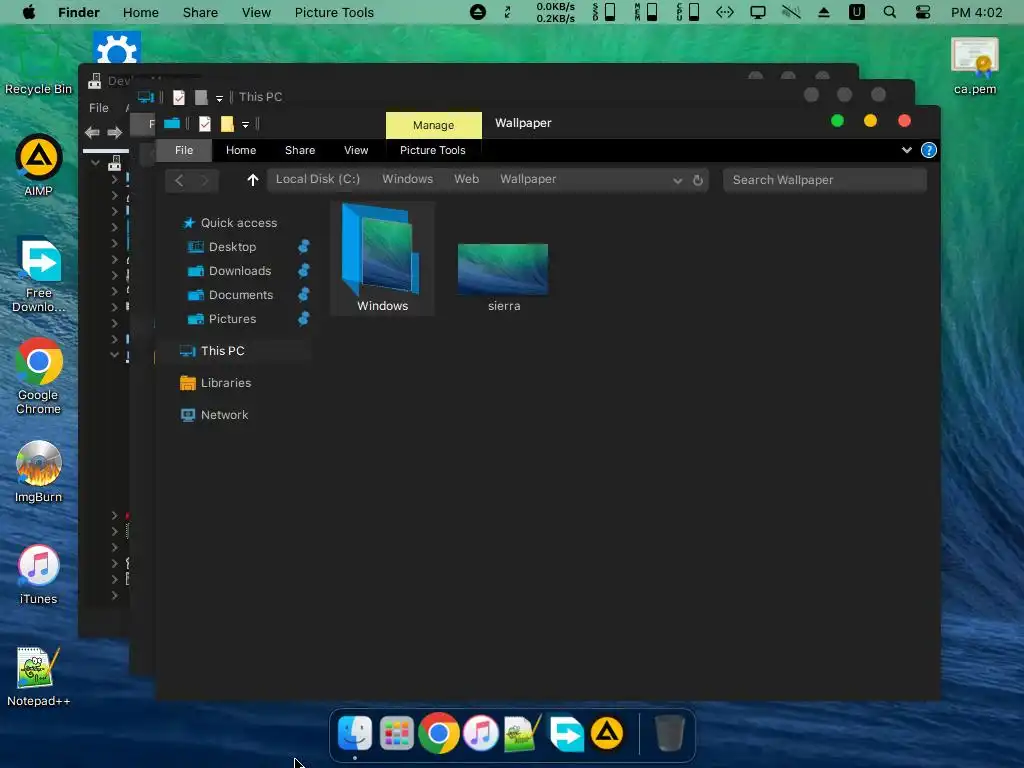Image resolution: width=1024 pixels, height=768 pixels.
Task: Select the ca.pem certificate file
Action: click(974, 66)
